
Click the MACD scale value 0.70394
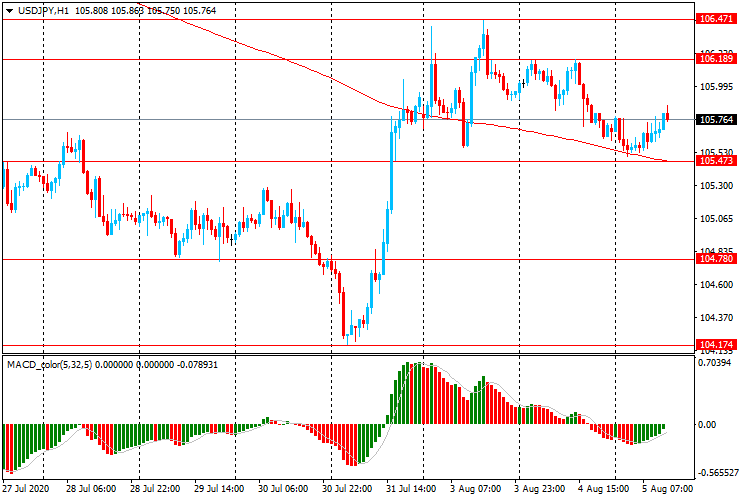pos(714,363)
